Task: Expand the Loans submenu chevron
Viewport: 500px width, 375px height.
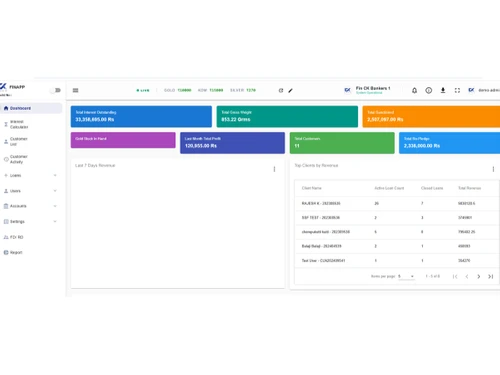Action: 55,175
